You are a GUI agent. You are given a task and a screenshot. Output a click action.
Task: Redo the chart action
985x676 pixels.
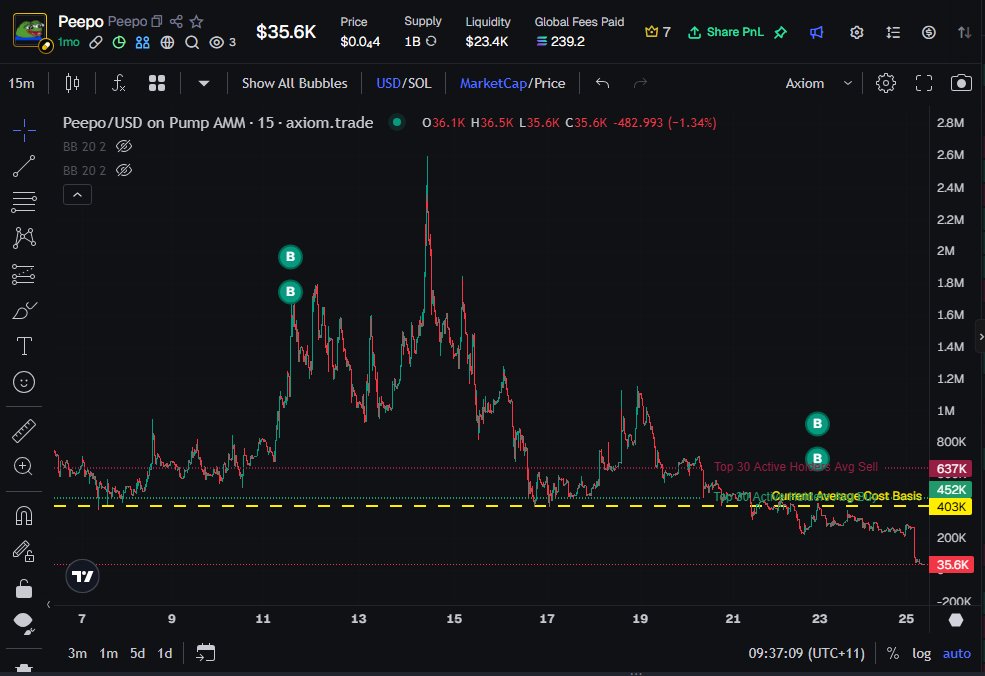click(640, 83)
